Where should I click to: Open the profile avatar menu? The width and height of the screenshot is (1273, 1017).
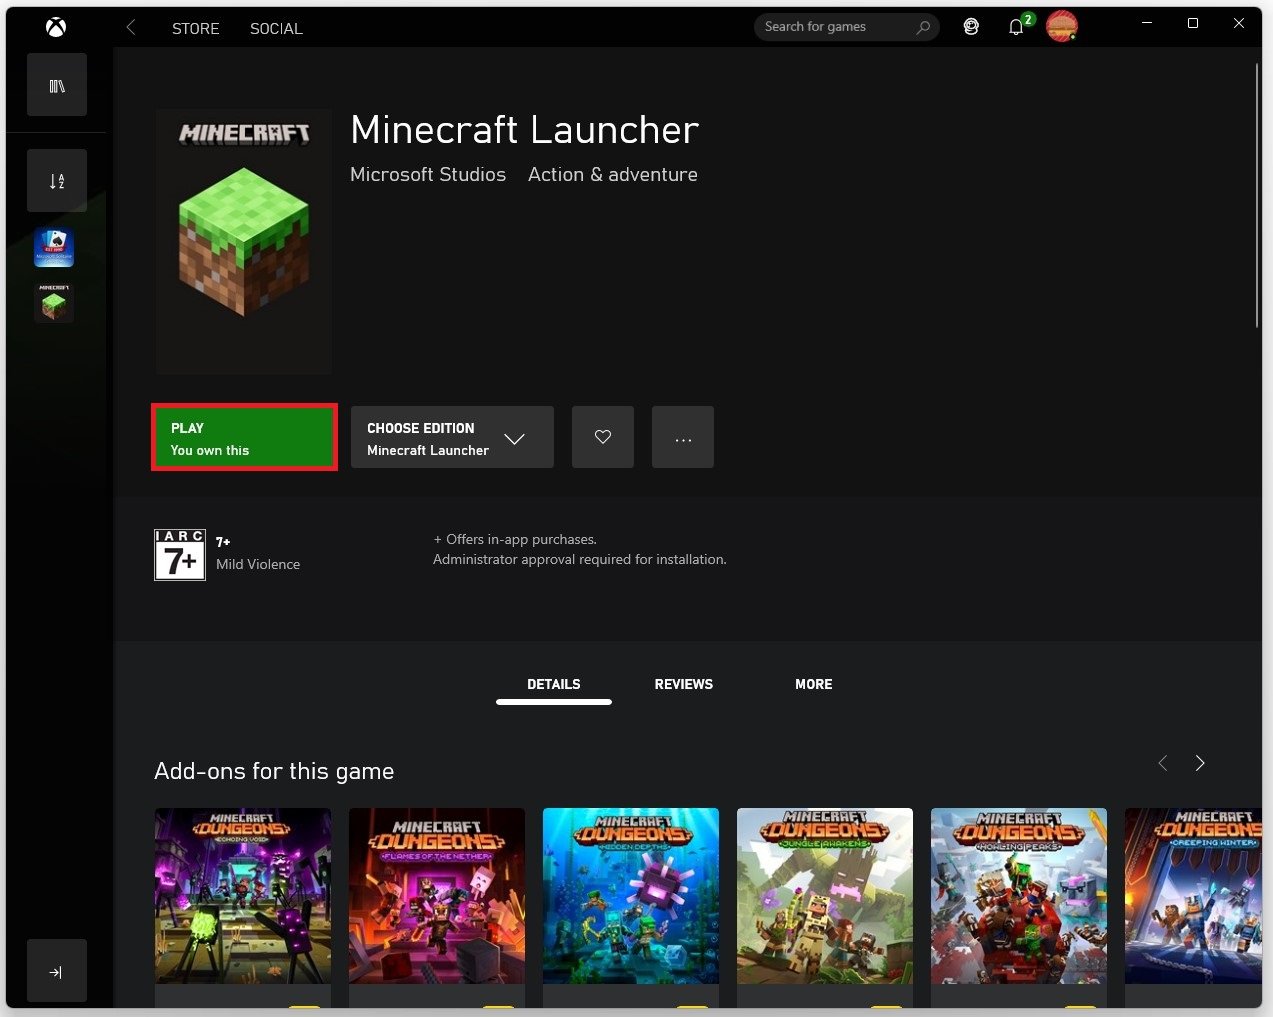[1062, 26]
